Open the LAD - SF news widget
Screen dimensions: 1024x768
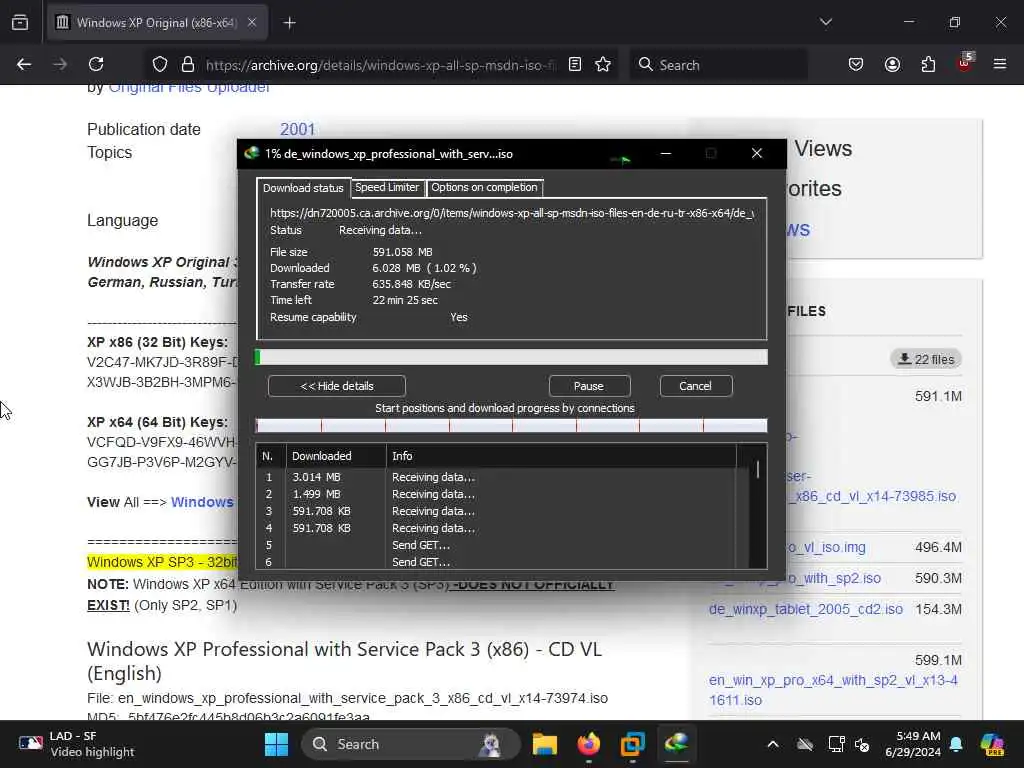(76, 744)
